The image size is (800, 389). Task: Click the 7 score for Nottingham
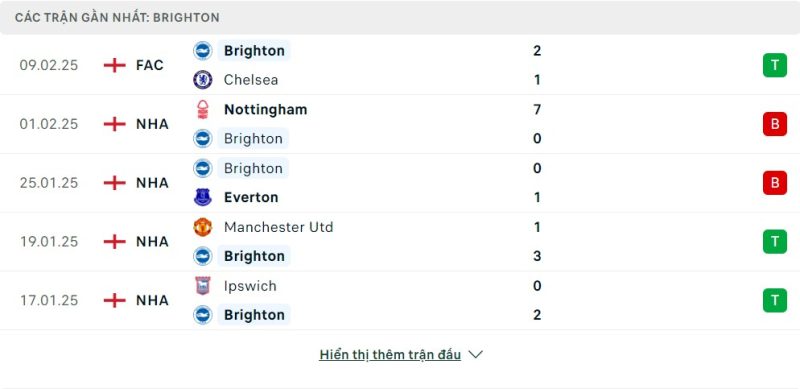tap(537, 109)
